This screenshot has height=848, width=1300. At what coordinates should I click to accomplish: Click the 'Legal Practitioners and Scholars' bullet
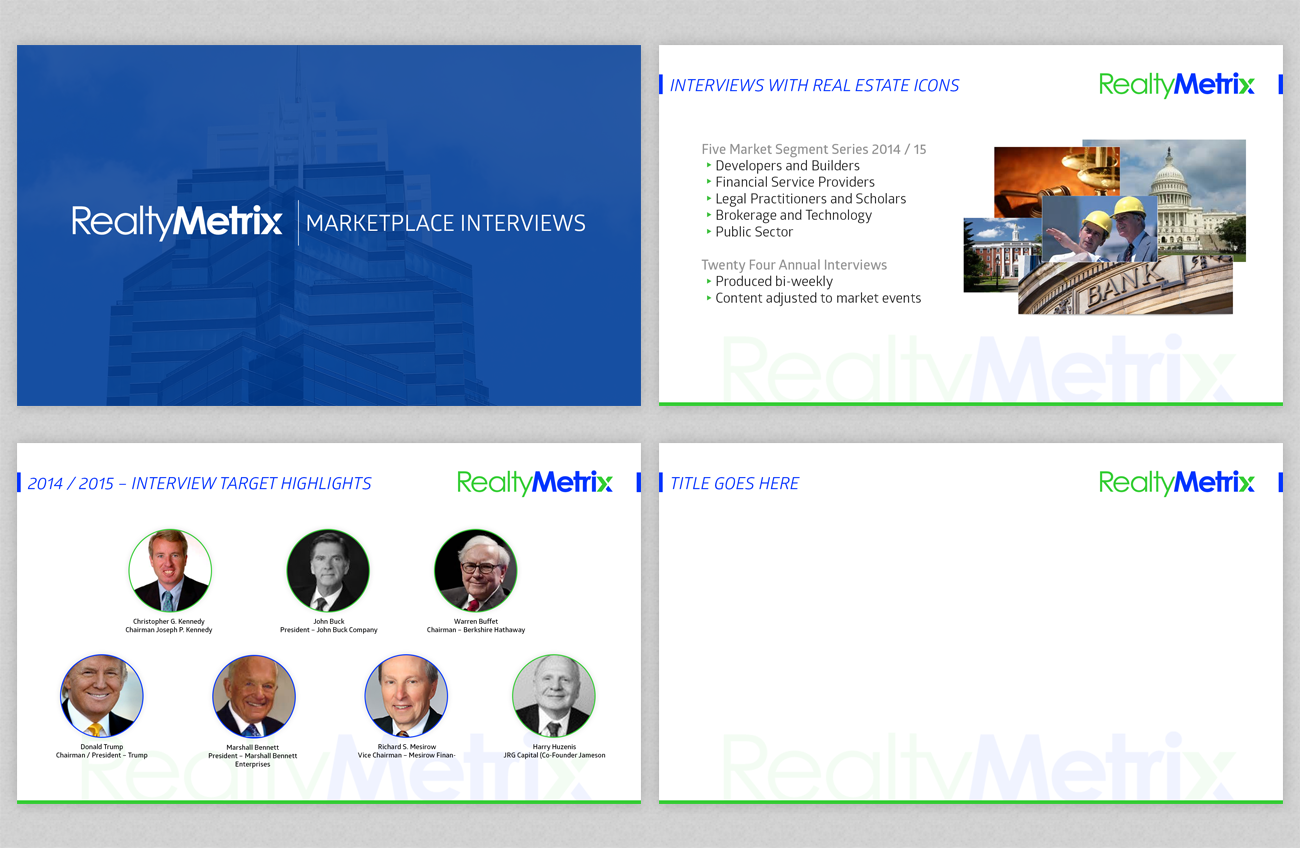coord(810,199)
